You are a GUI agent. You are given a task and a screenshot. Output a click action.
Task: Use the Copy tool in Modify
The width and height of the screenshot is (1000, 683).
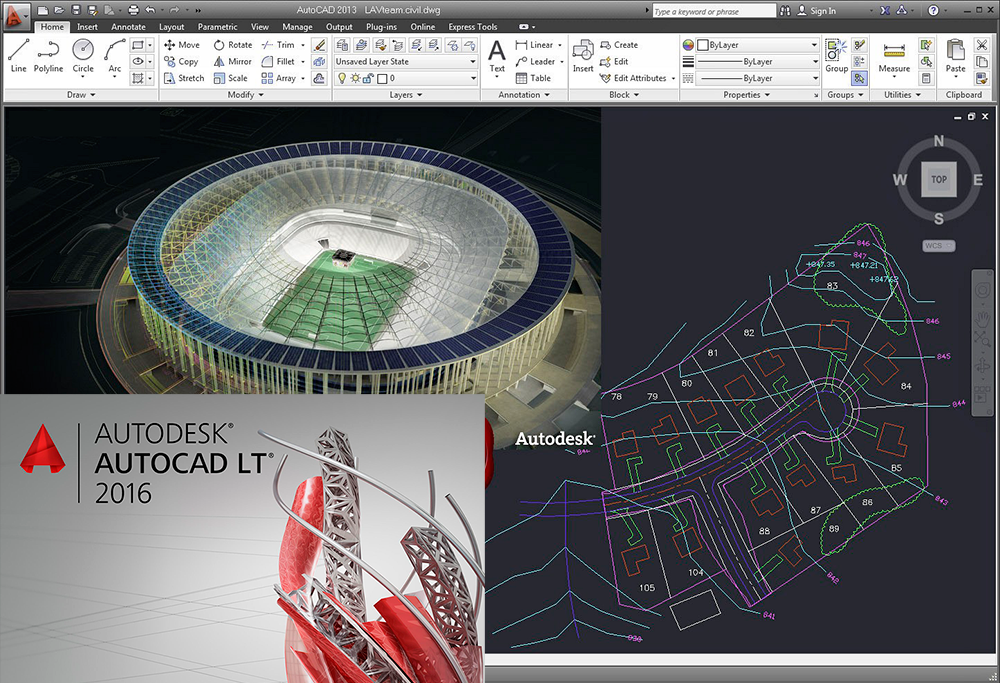click(x=181, y=61)
